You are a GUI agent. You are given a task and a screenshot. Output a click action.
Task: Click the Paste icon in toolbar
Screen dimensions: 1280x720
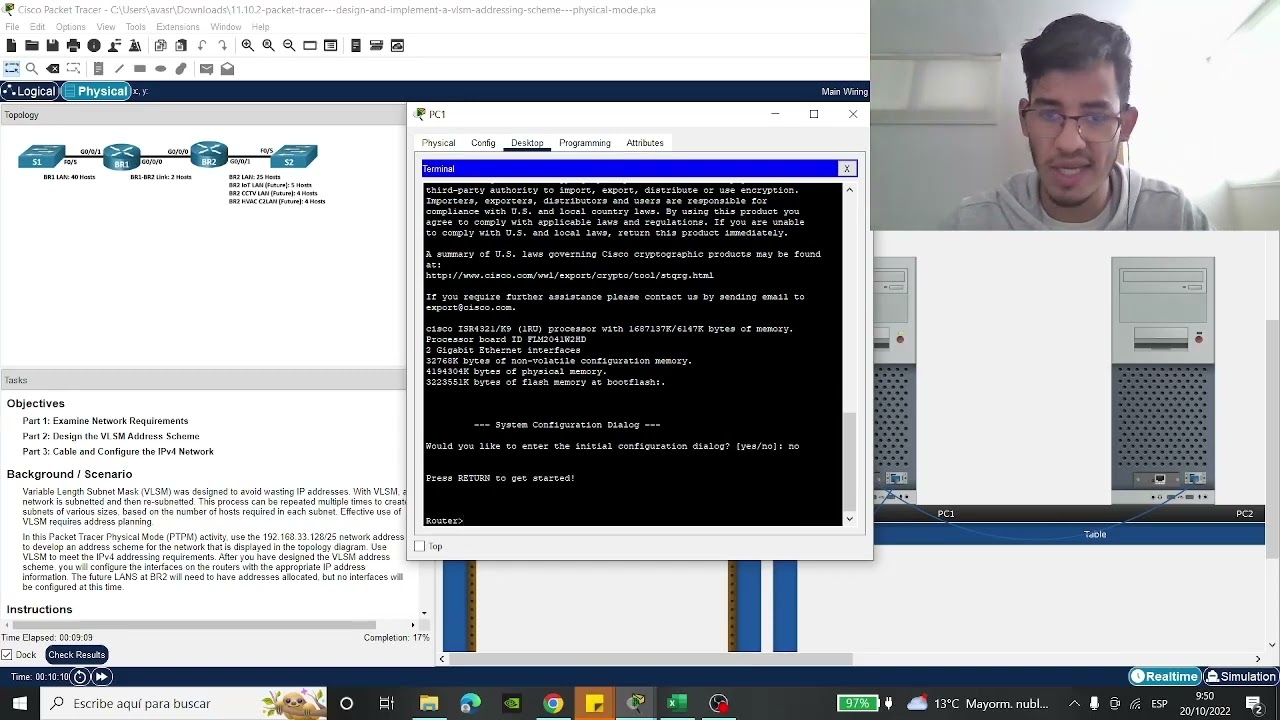coord(181,45)
